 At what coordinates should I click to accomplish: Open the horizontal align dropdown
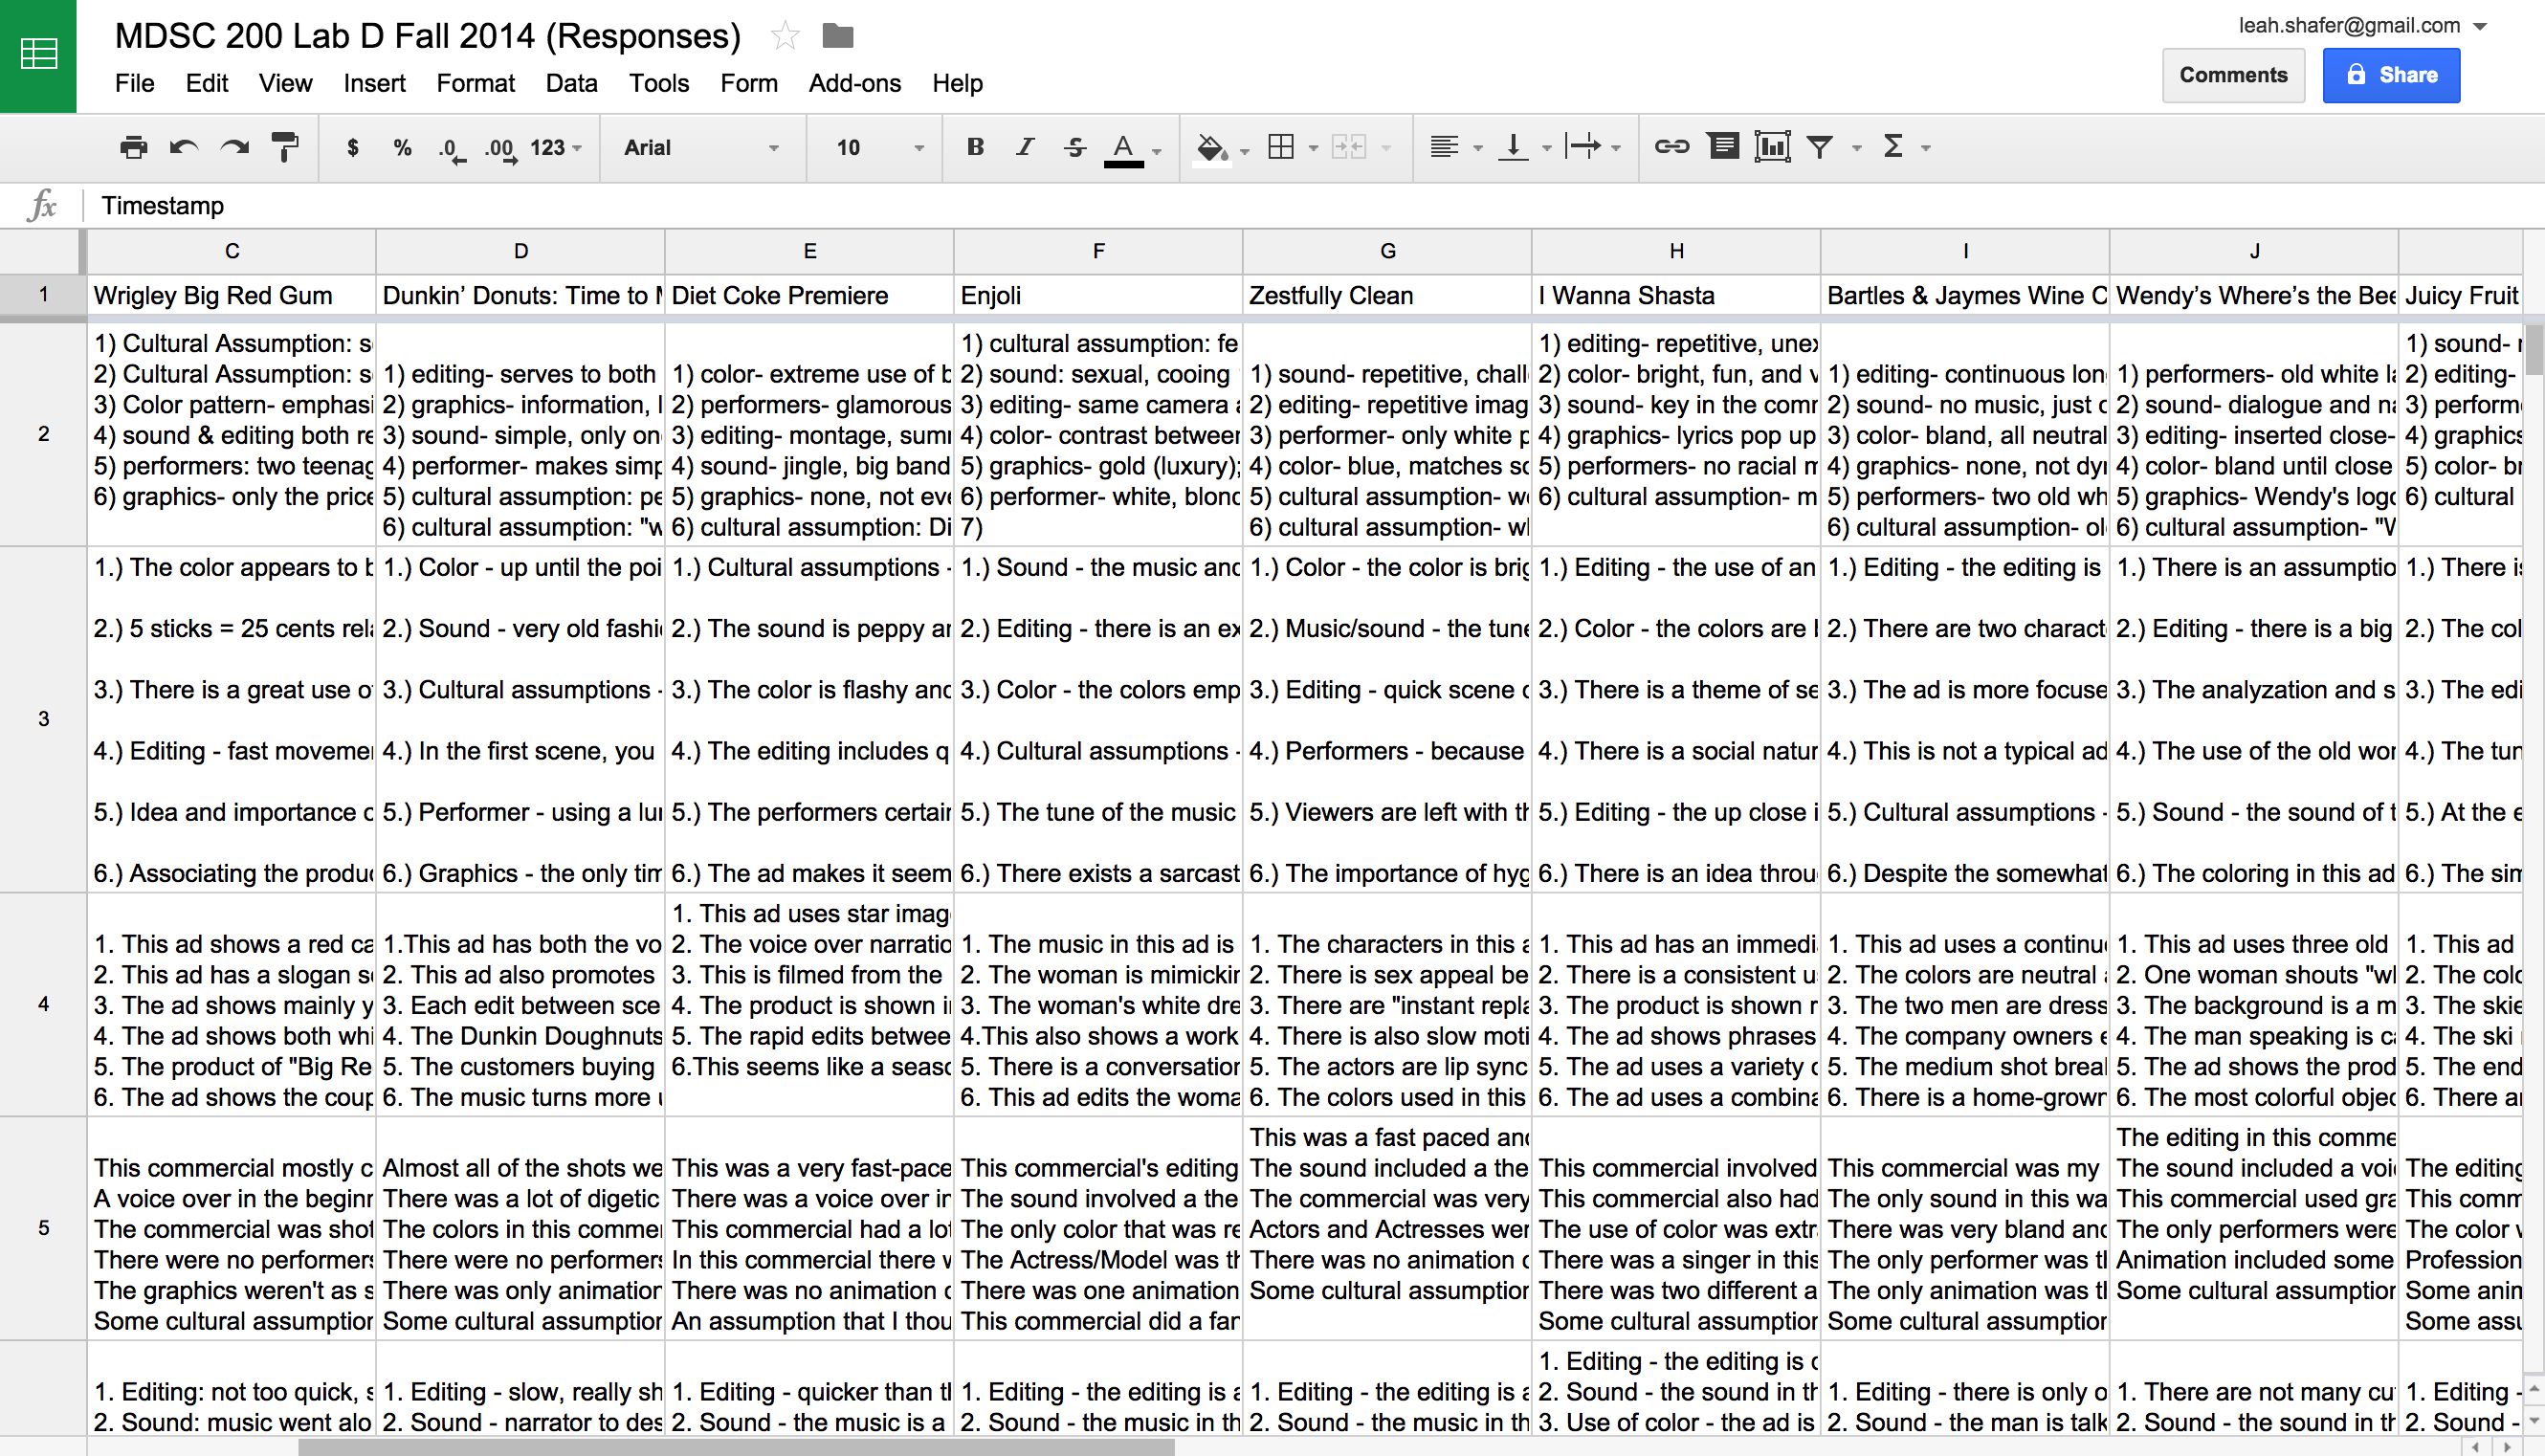(1455, 148)
